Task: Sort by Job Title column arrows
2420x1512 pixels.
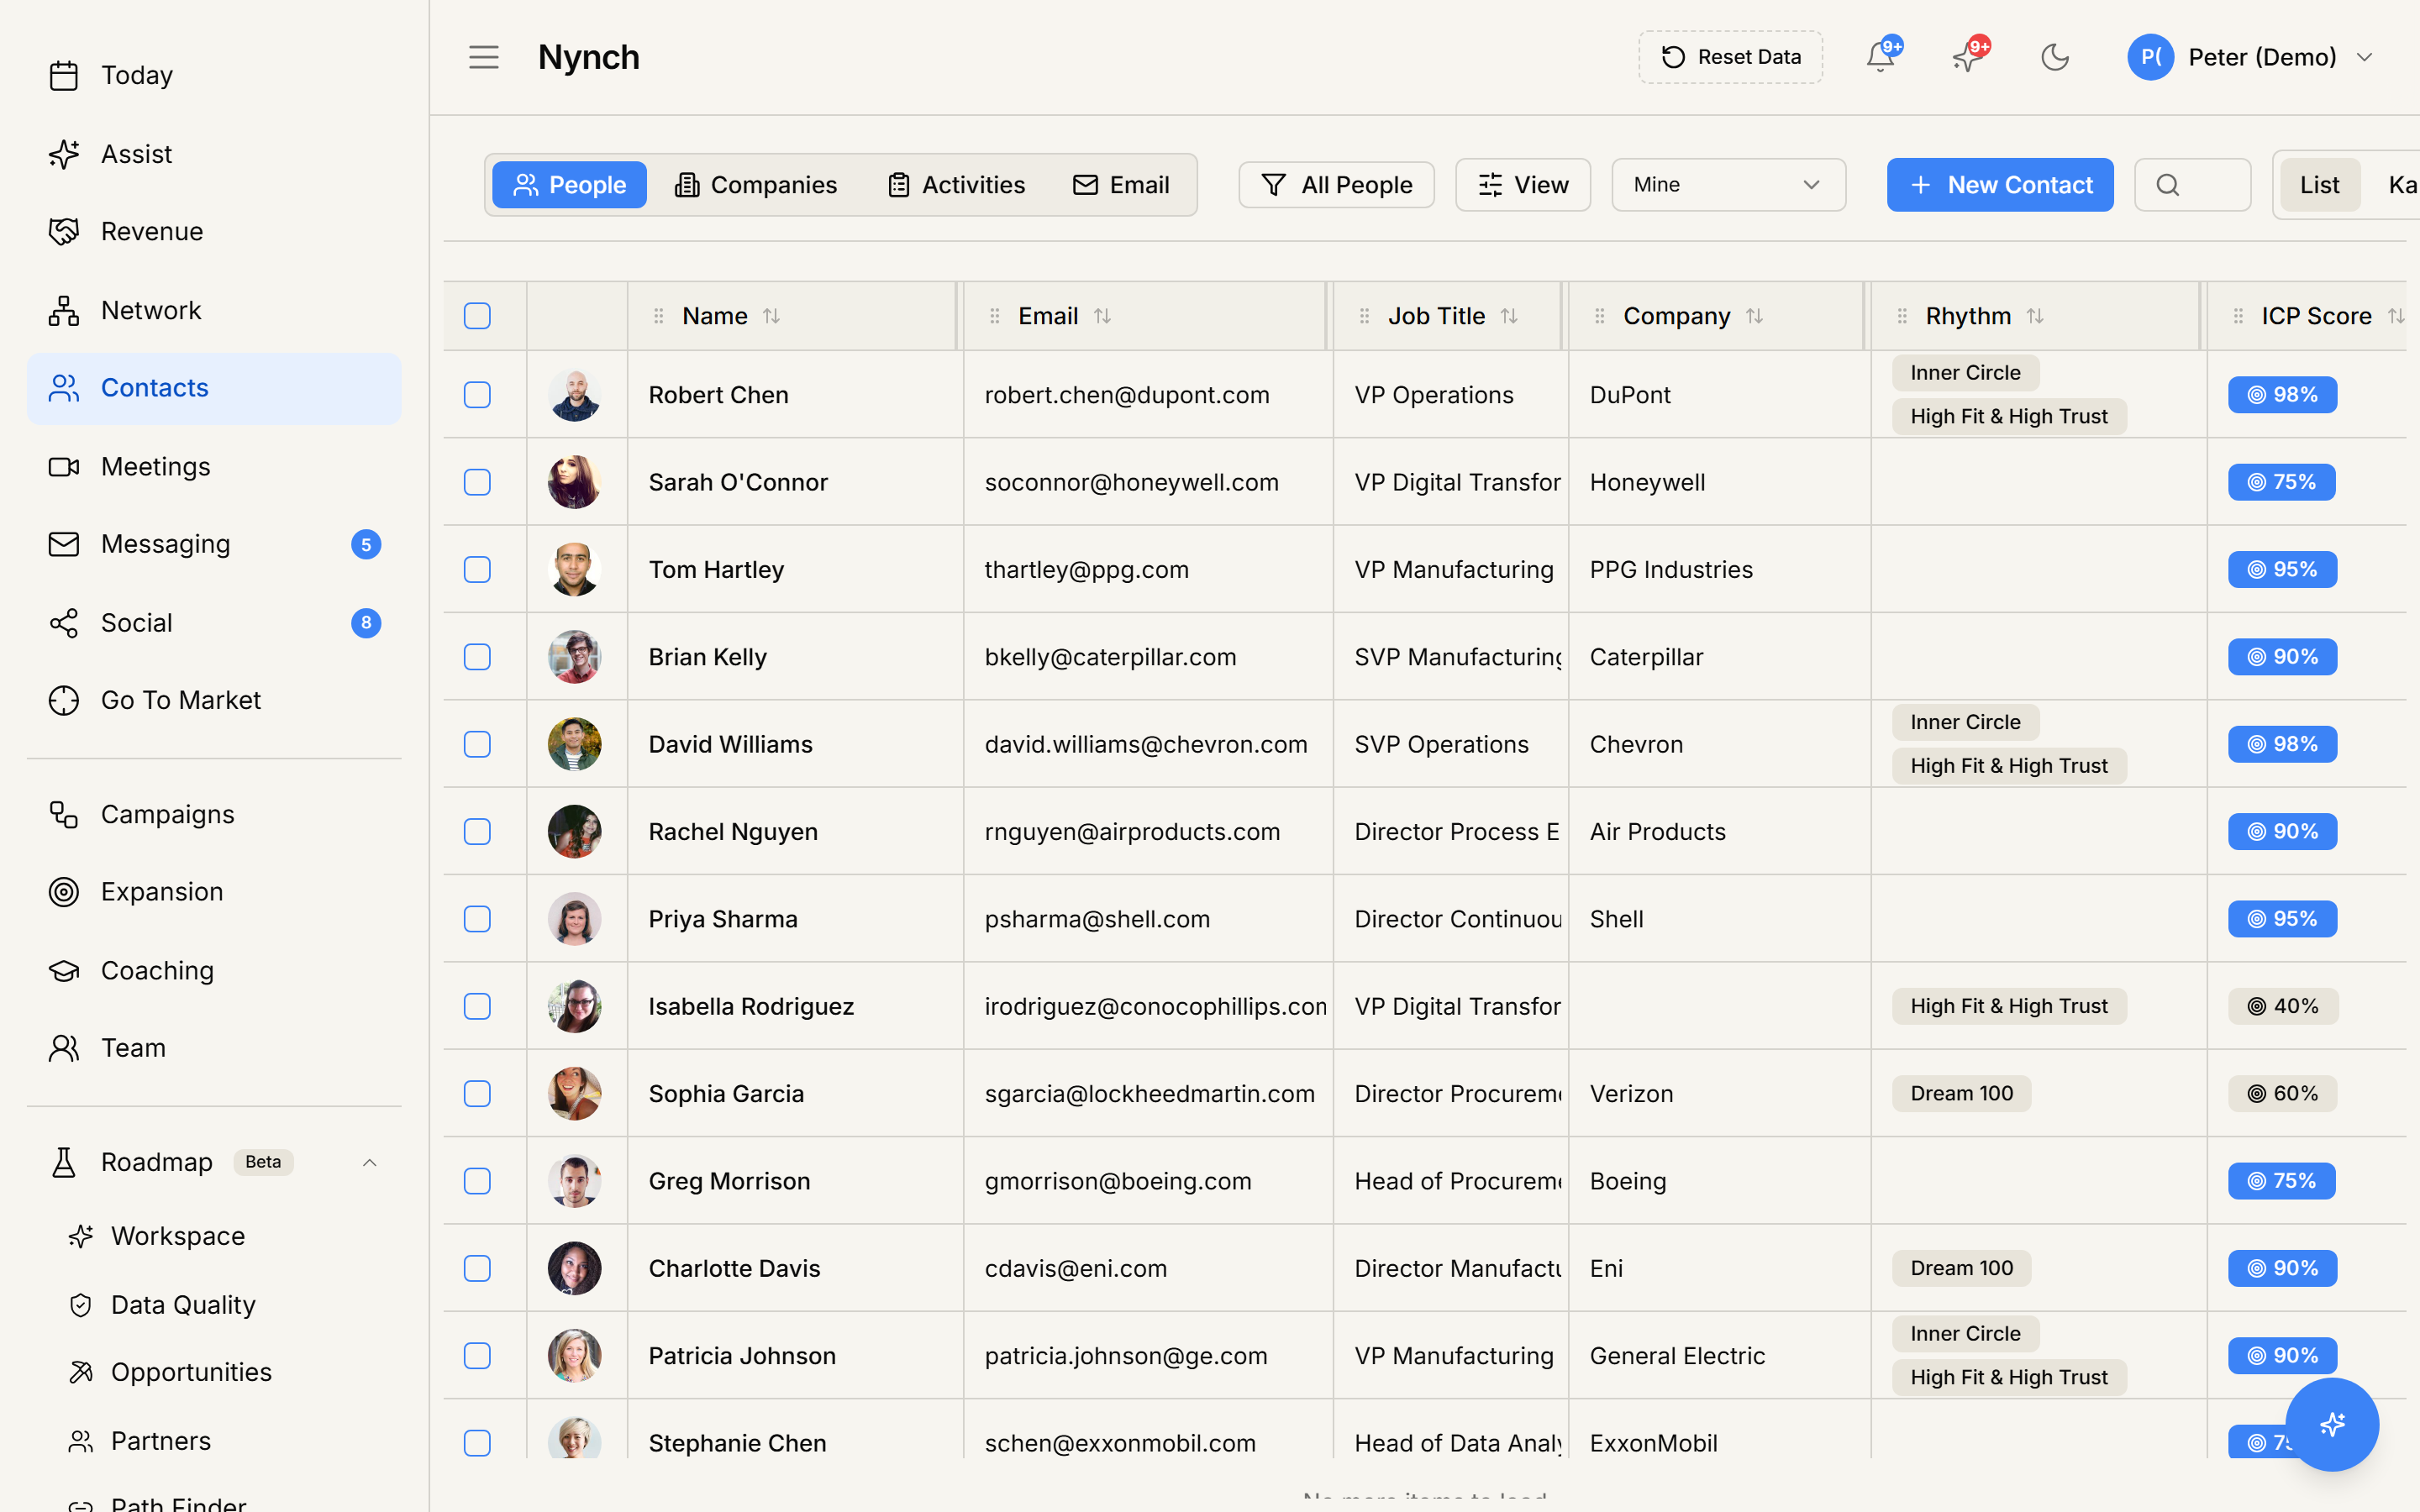Action: 1509,316
